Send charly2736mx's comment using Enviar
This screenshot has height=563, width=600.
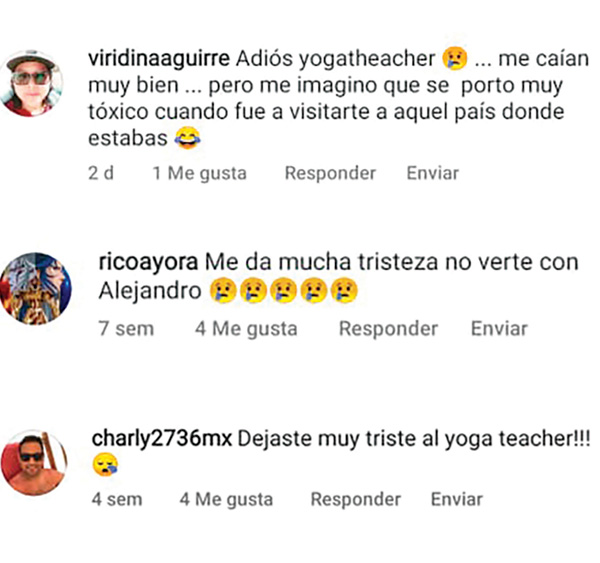click(x=457, y=499)
